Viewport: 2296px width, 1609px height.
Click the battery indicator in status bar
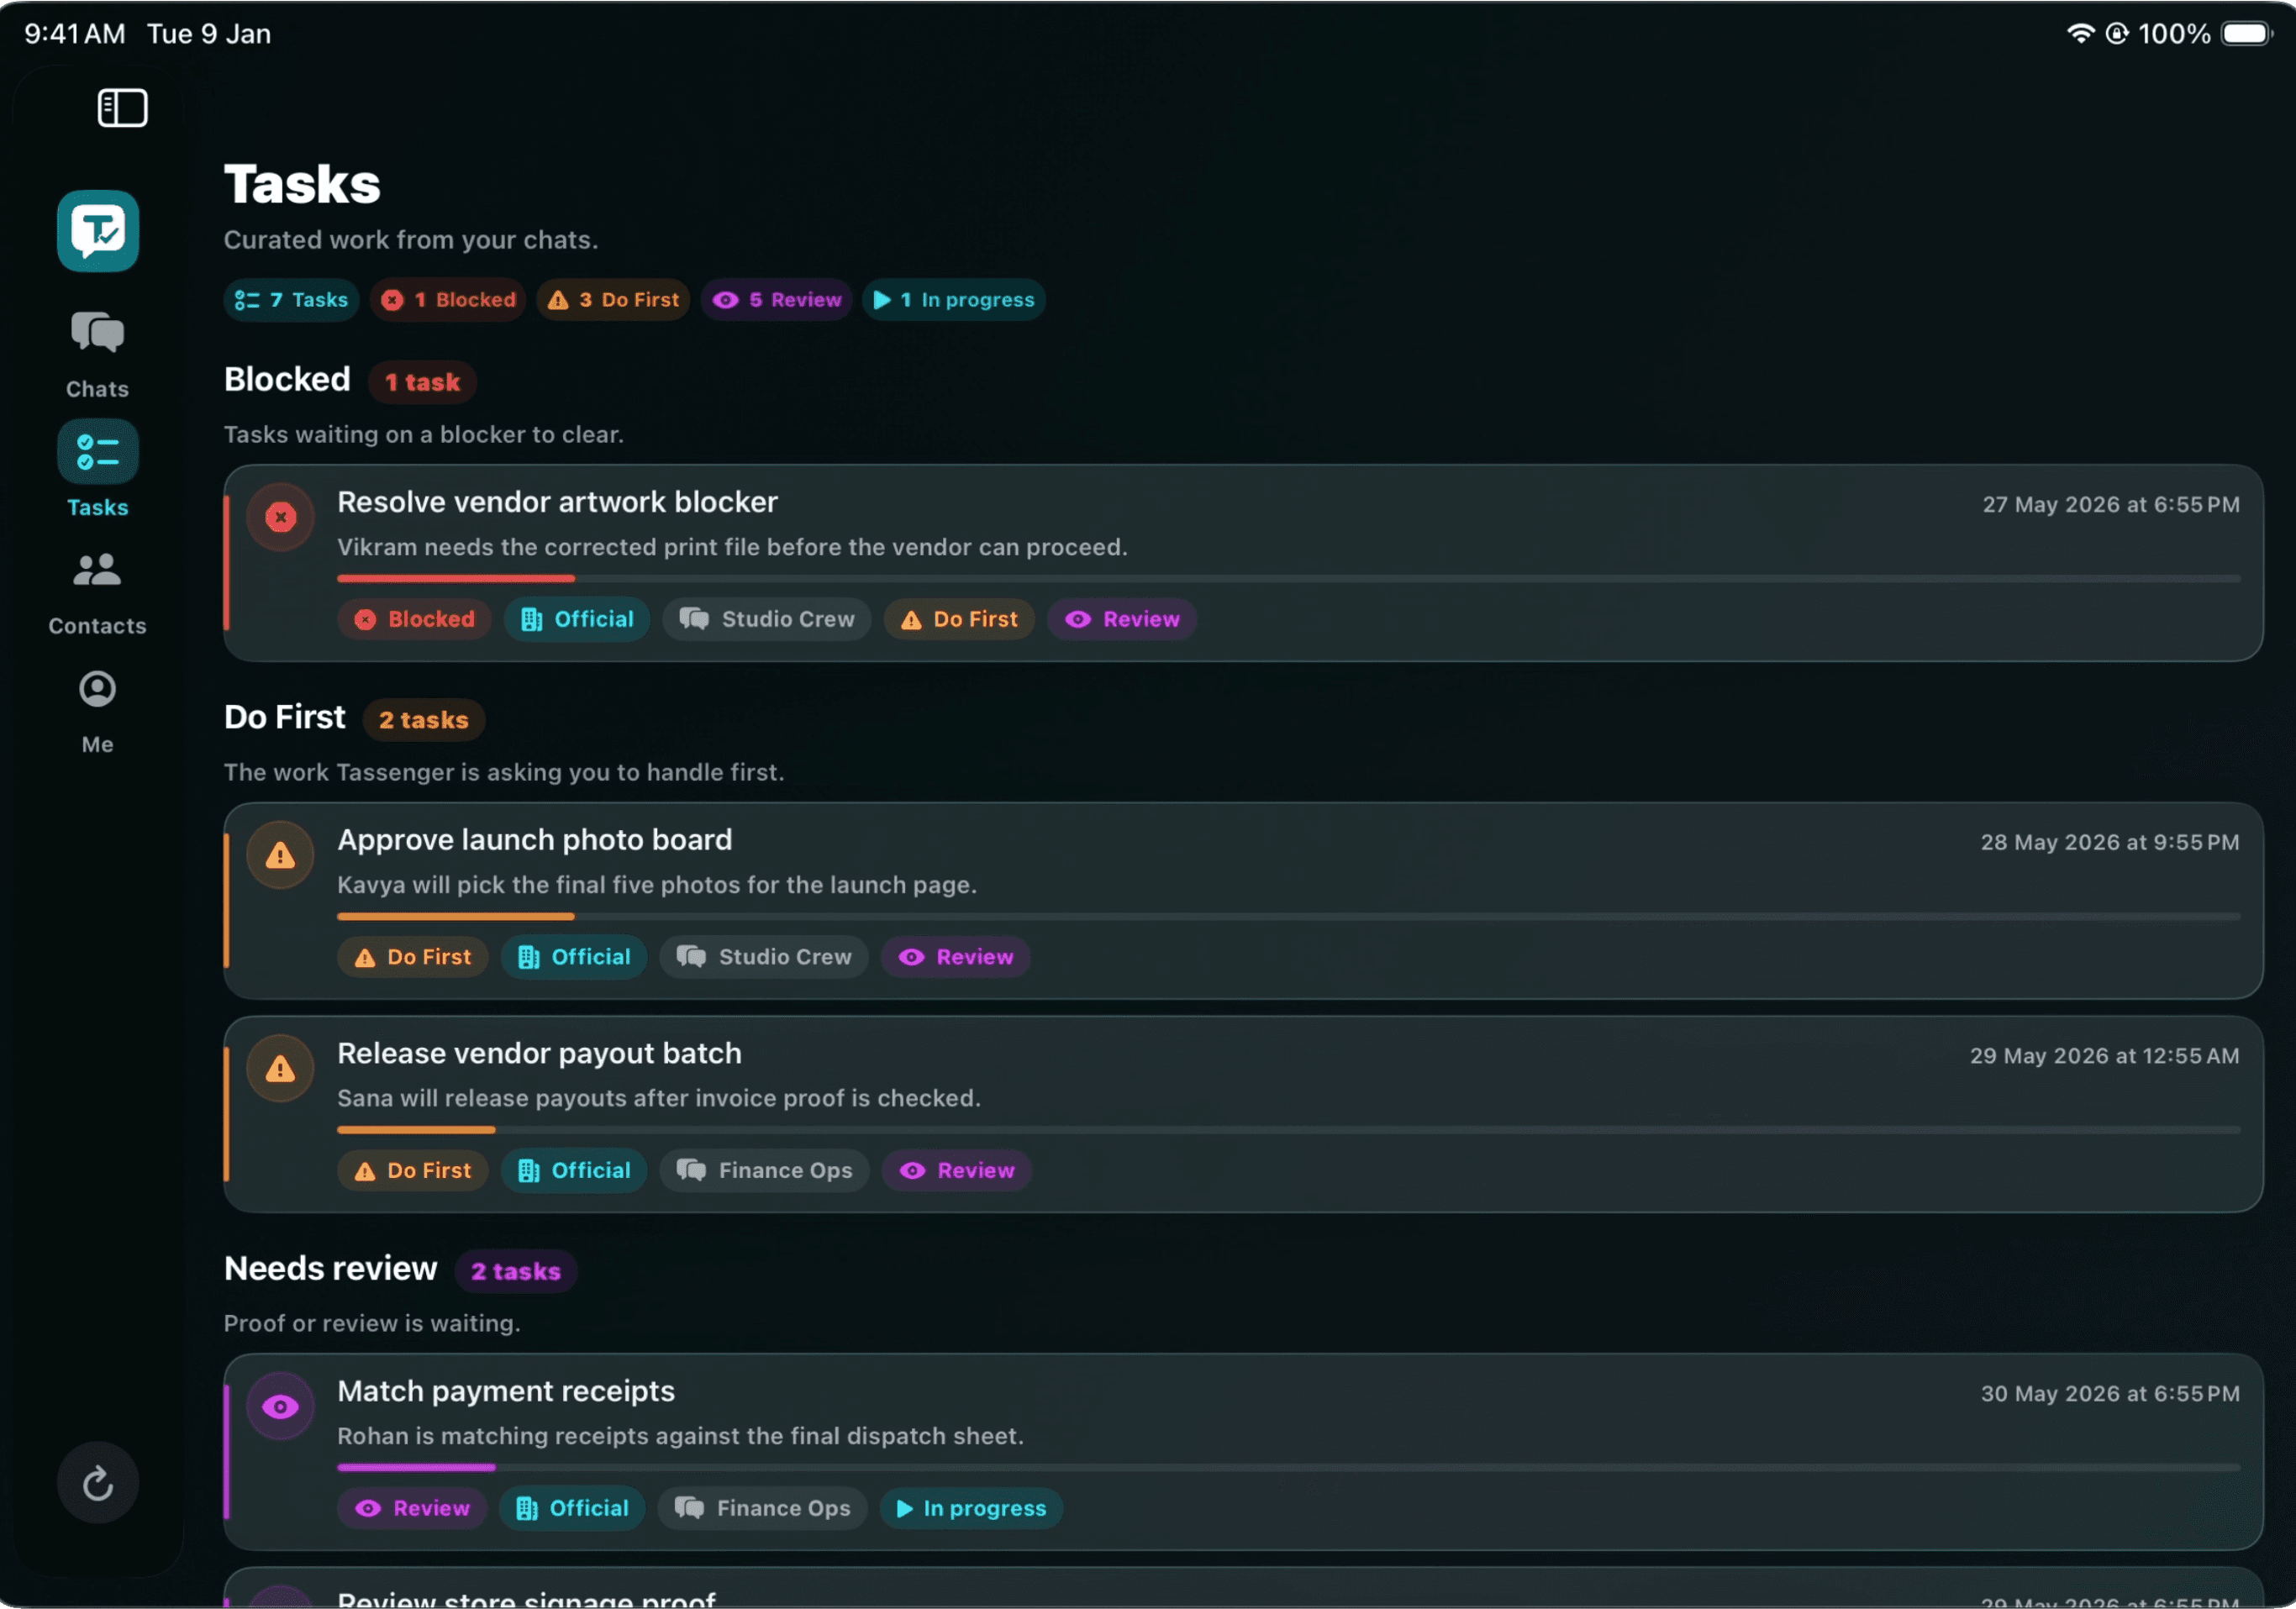(x=2247, y=33)
